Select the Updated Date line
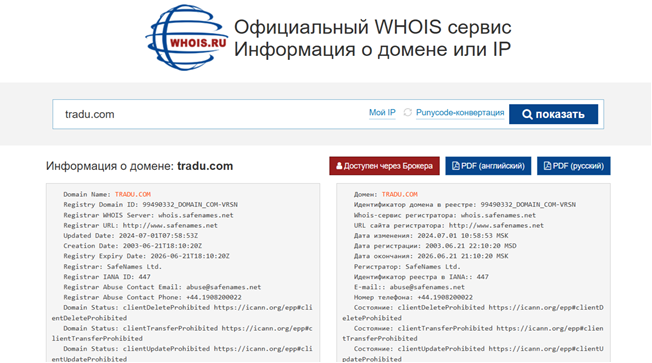The image size is (652, 363). pyautogui.click(x=131, y=235)
